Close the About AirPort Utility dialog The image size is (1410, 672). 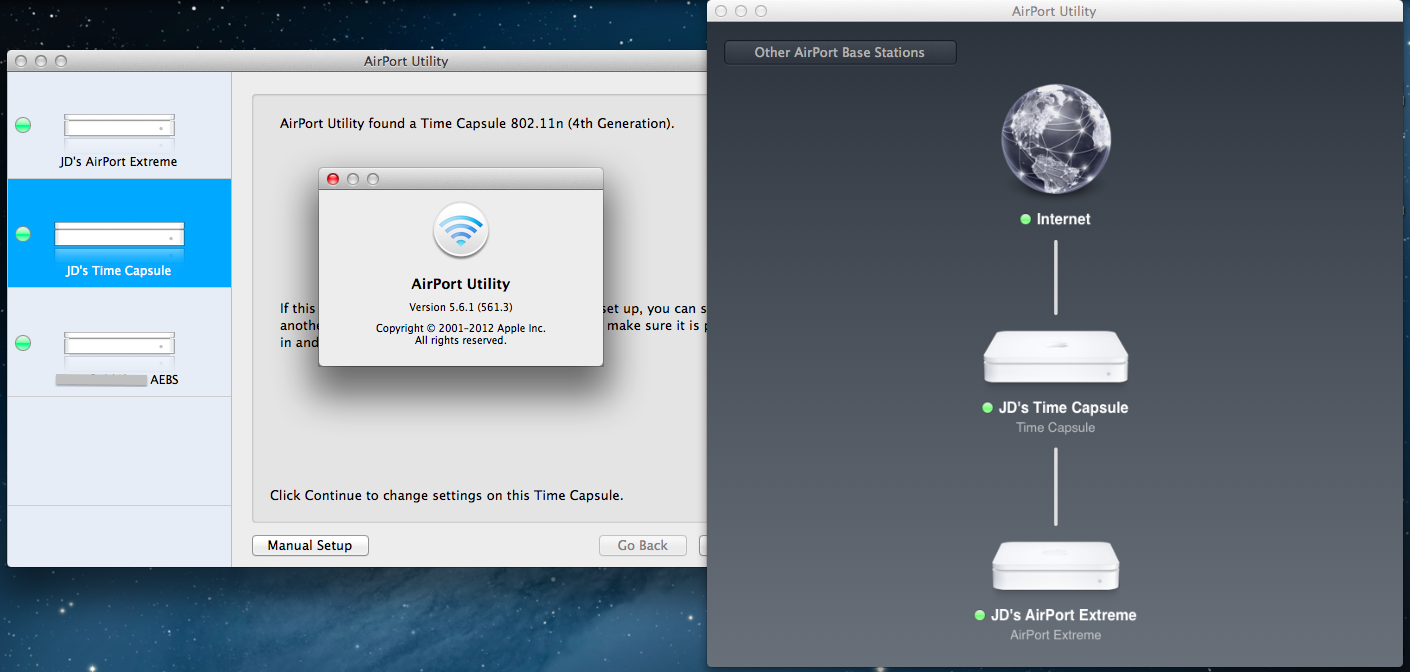[x=333, y=179]
